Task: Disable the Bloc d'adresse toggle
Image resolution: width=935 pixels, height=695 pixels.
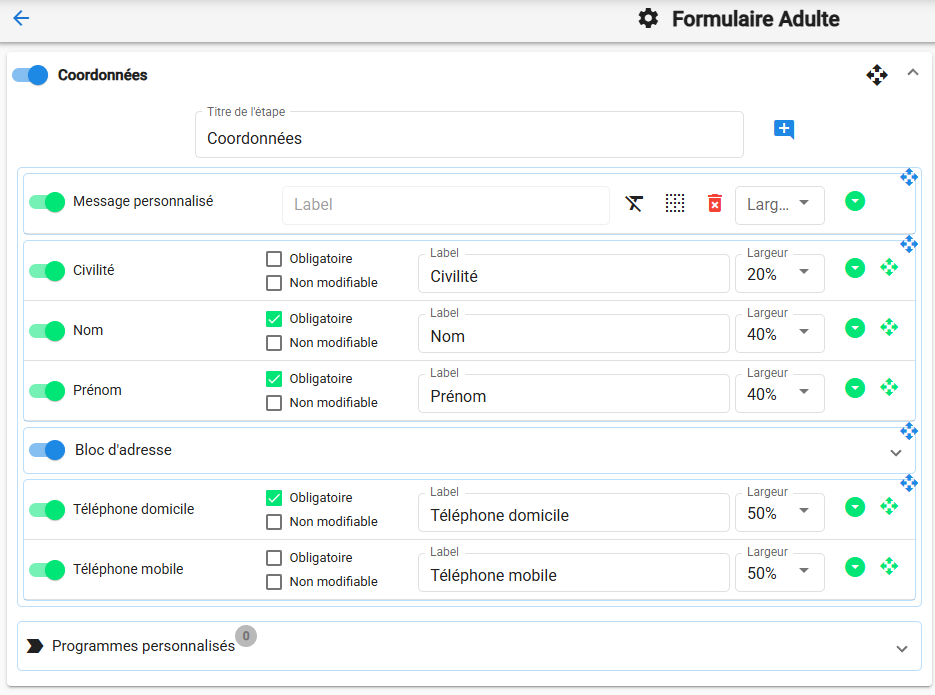Action: tap(47, 450)
